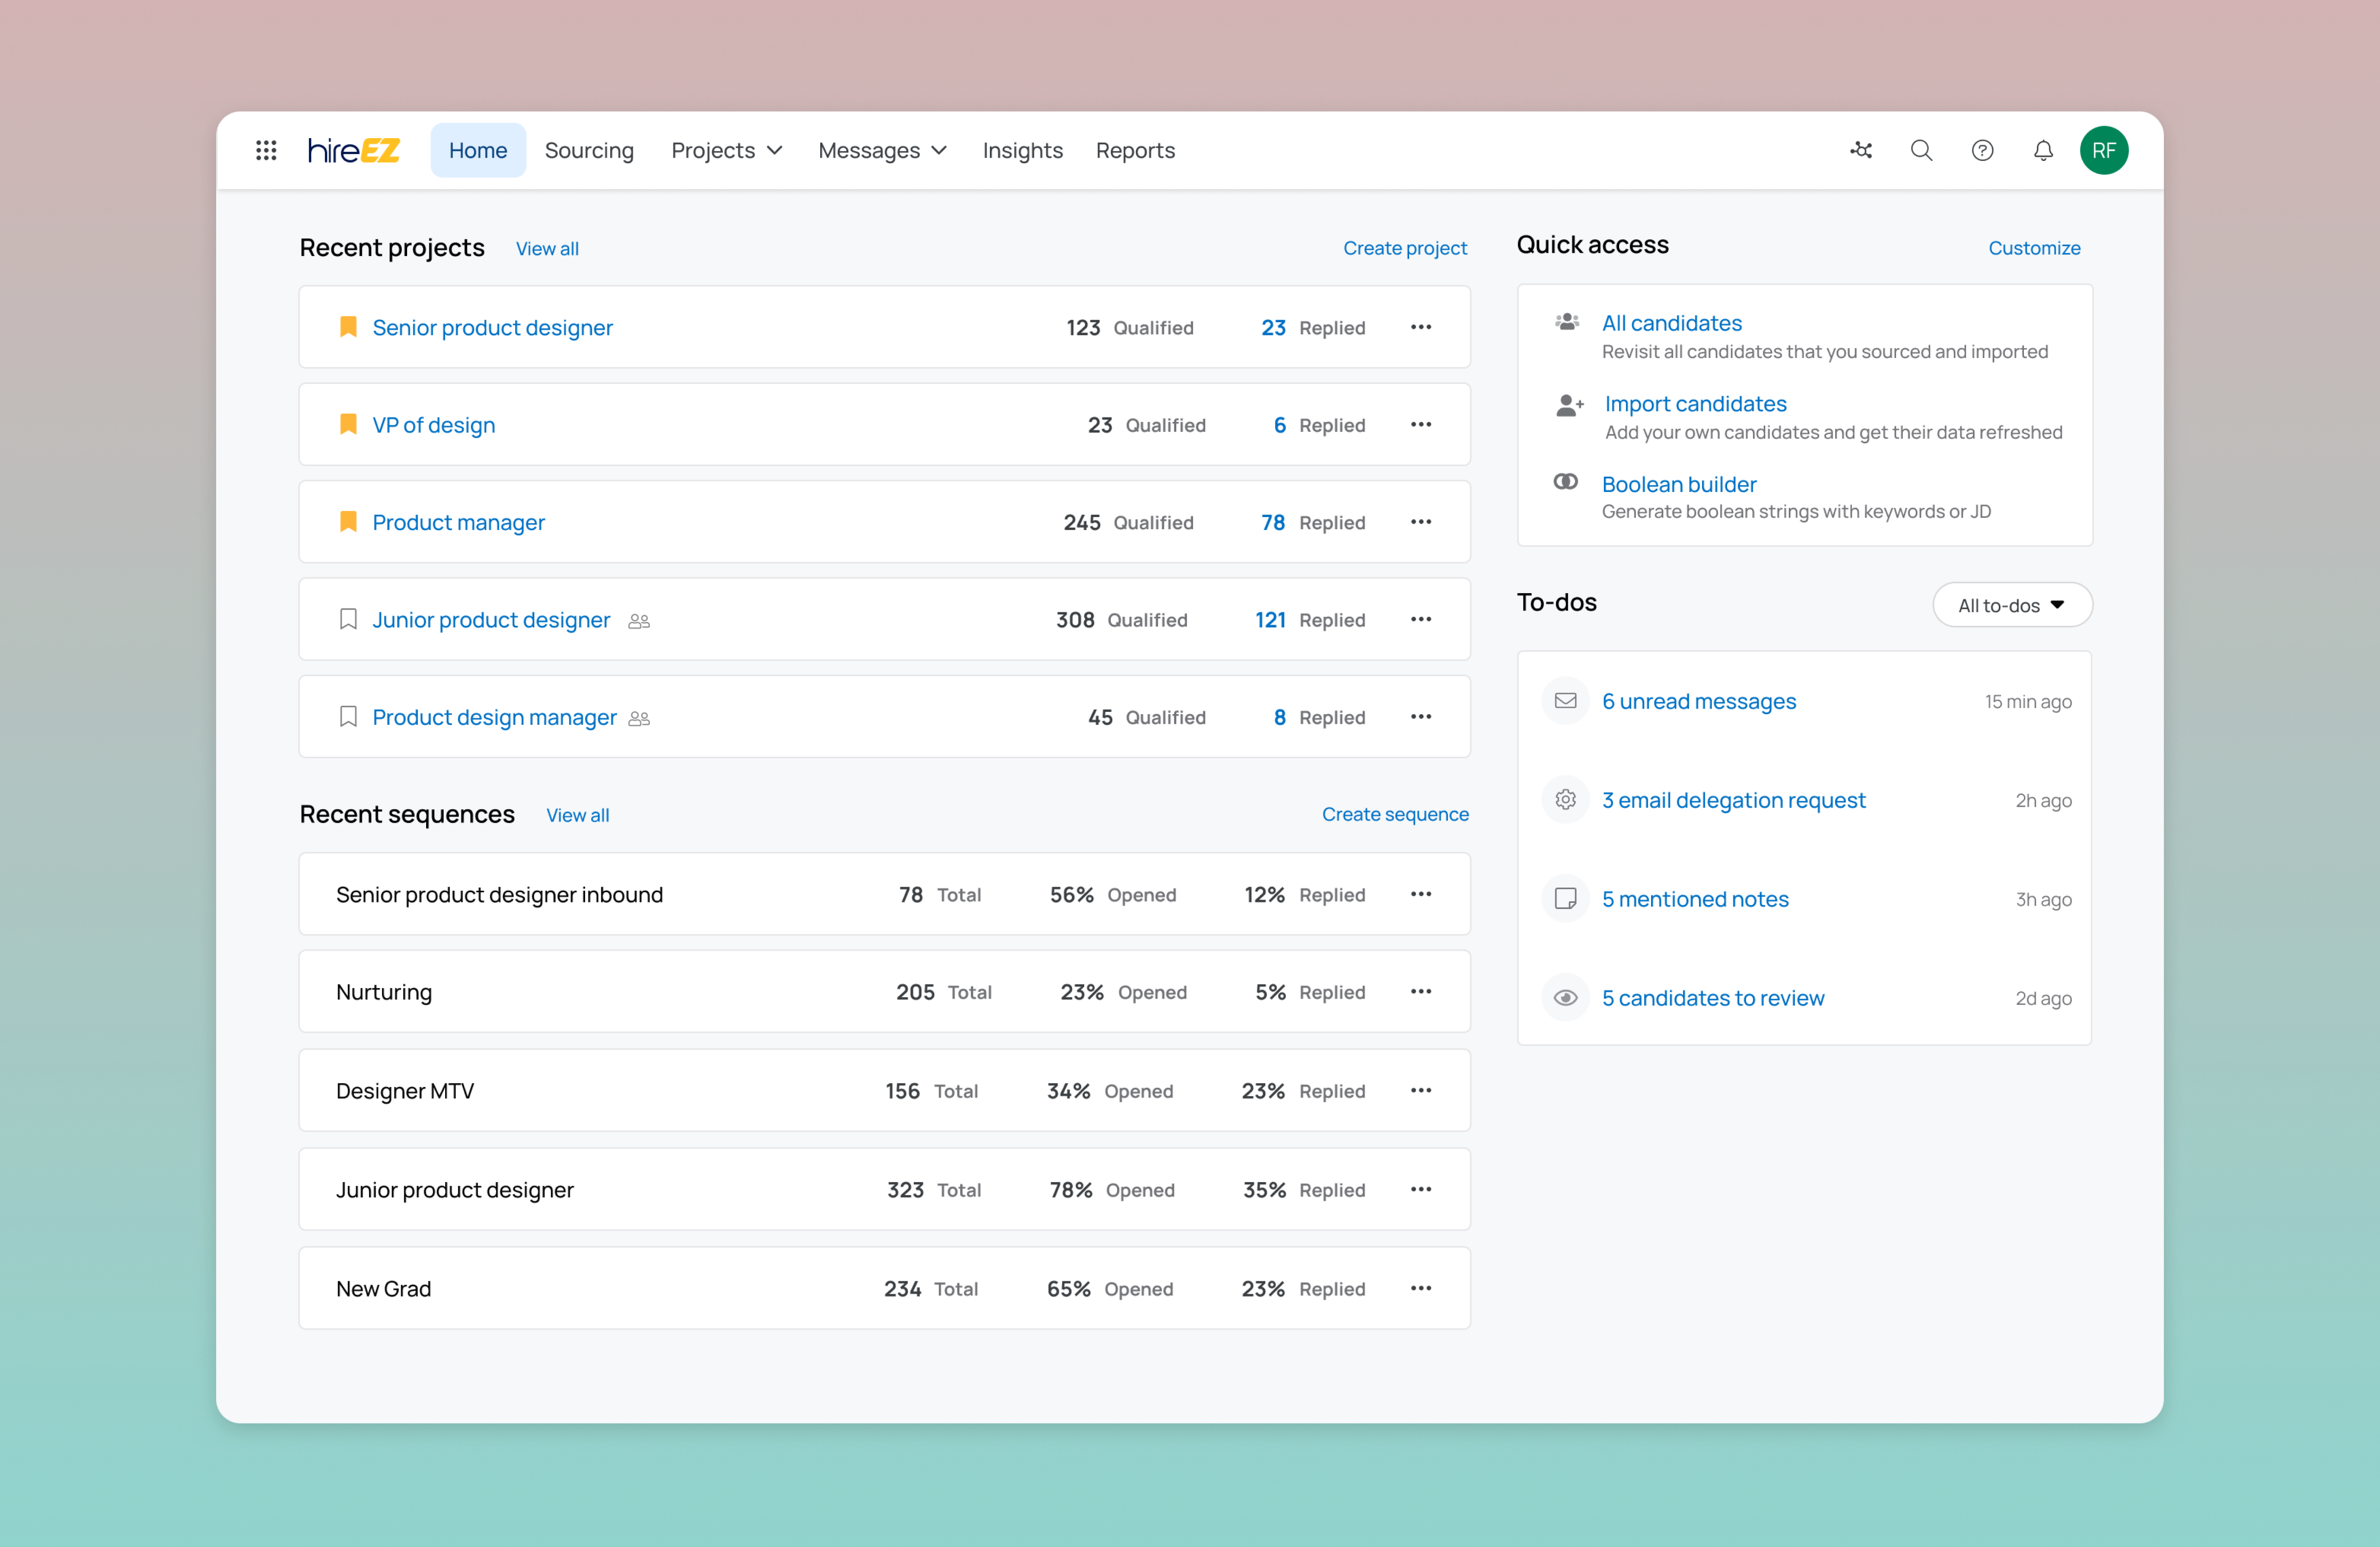The height and width of the screenshot is (1547, 2380).
Task: Open the RF user avatar menu
Action: [2104, 150]
